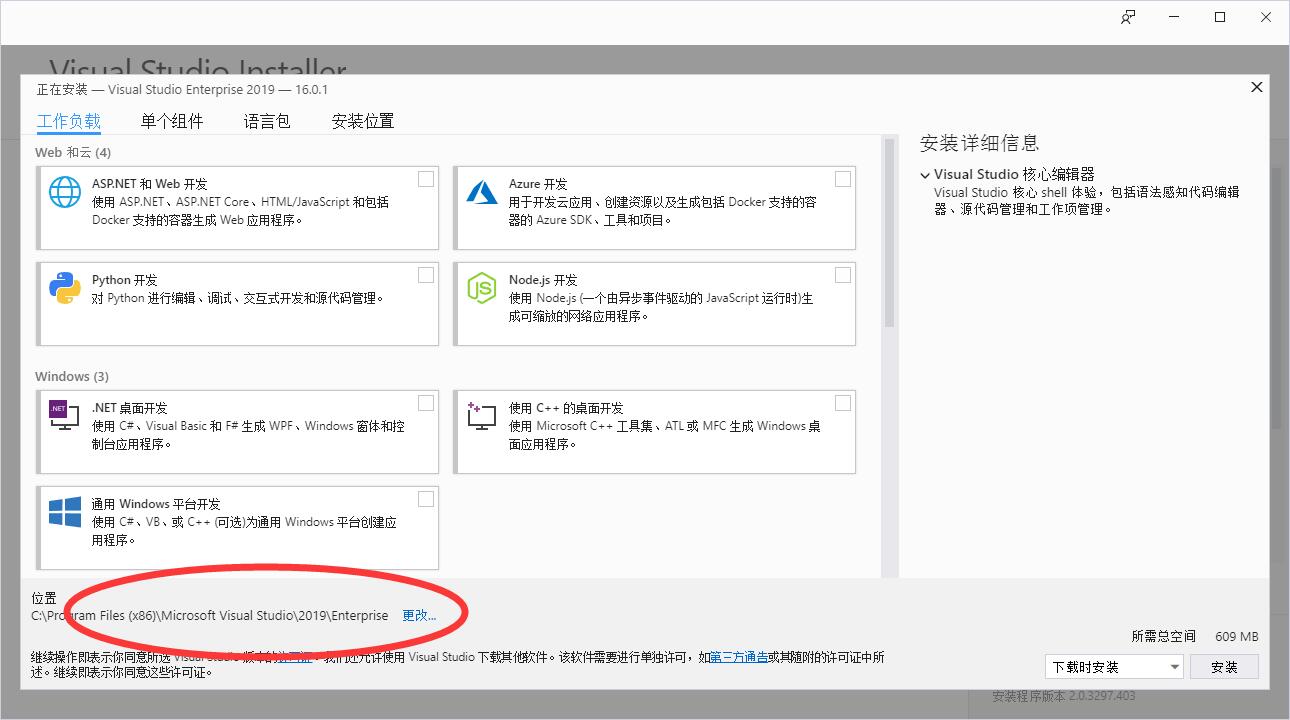Click the Python logo icon
Screen dimensions: 1290x720
(65, 288)
